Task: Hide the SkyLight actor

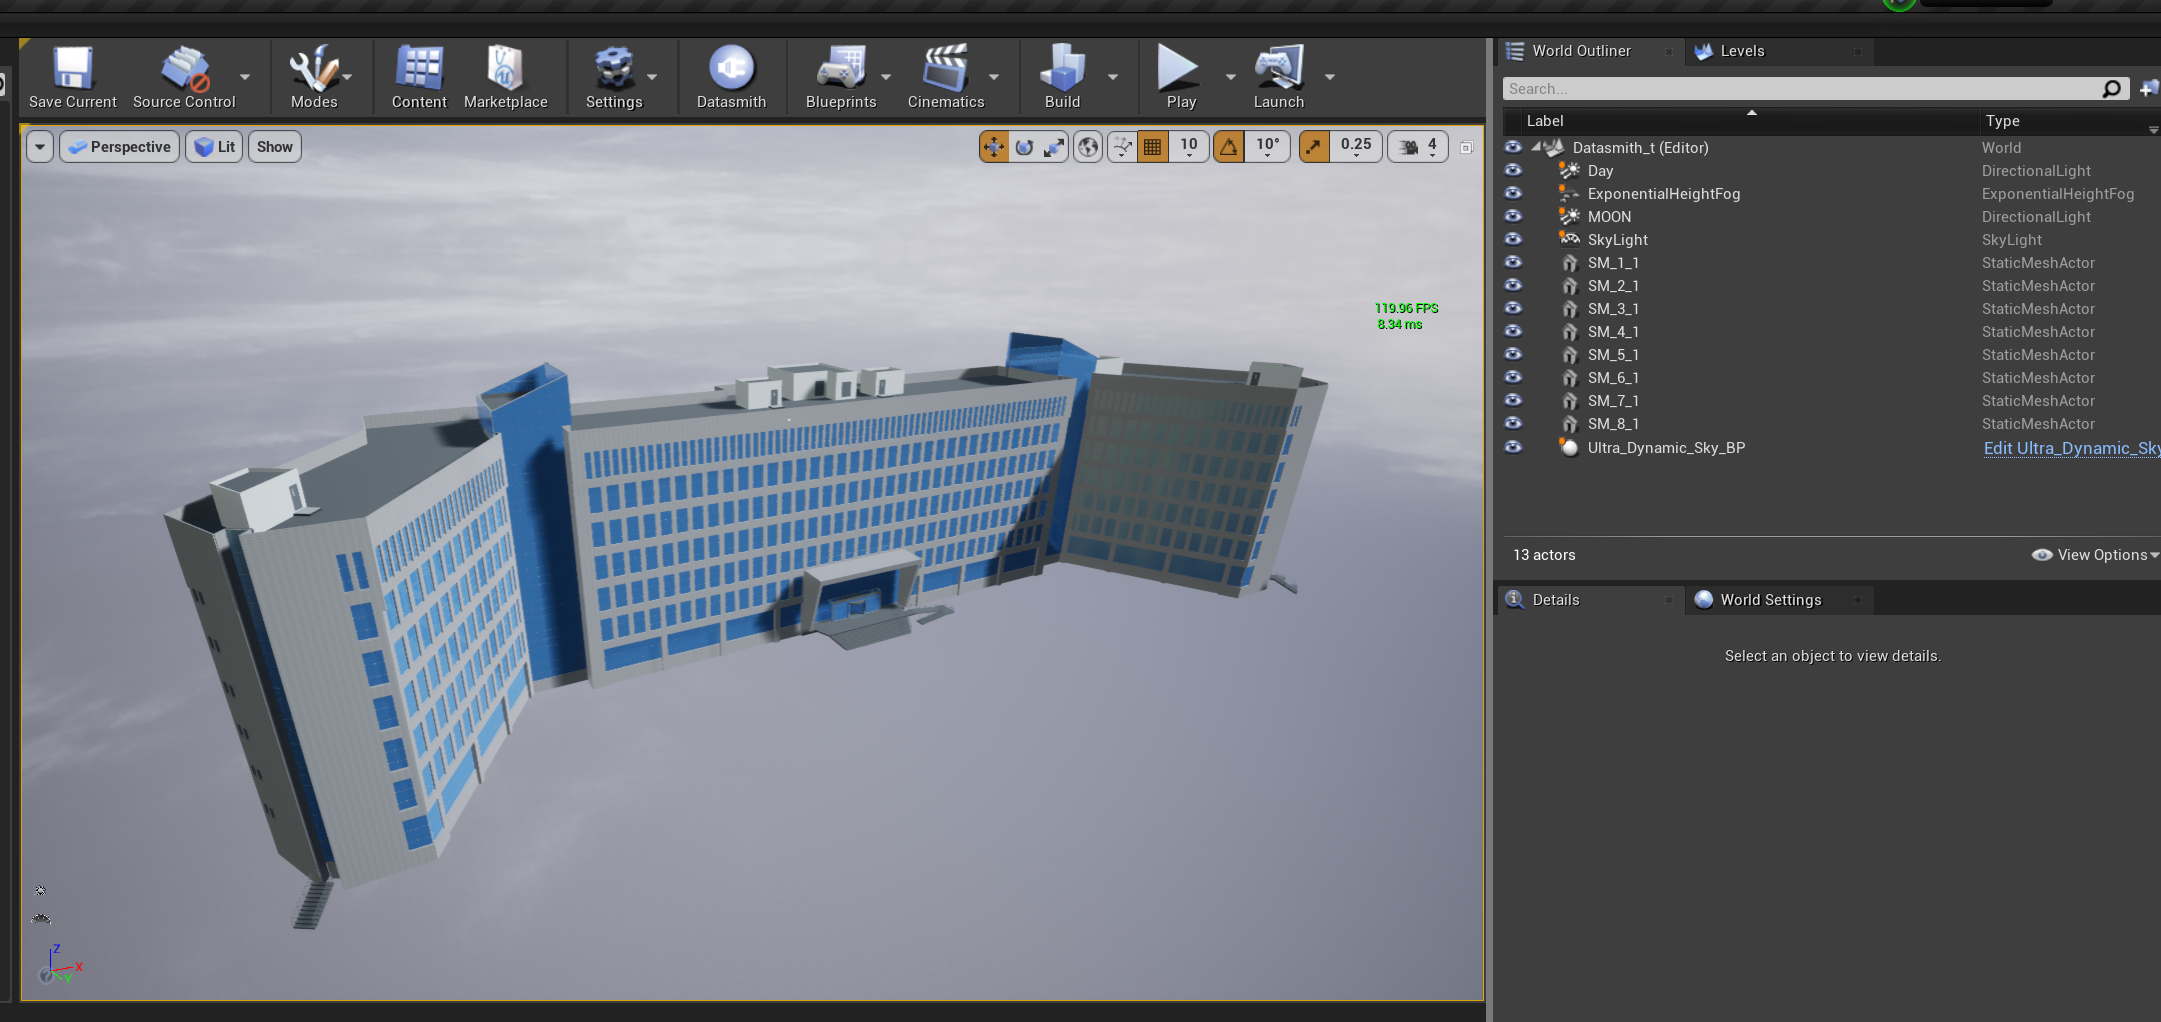Action: point(1513,239)
